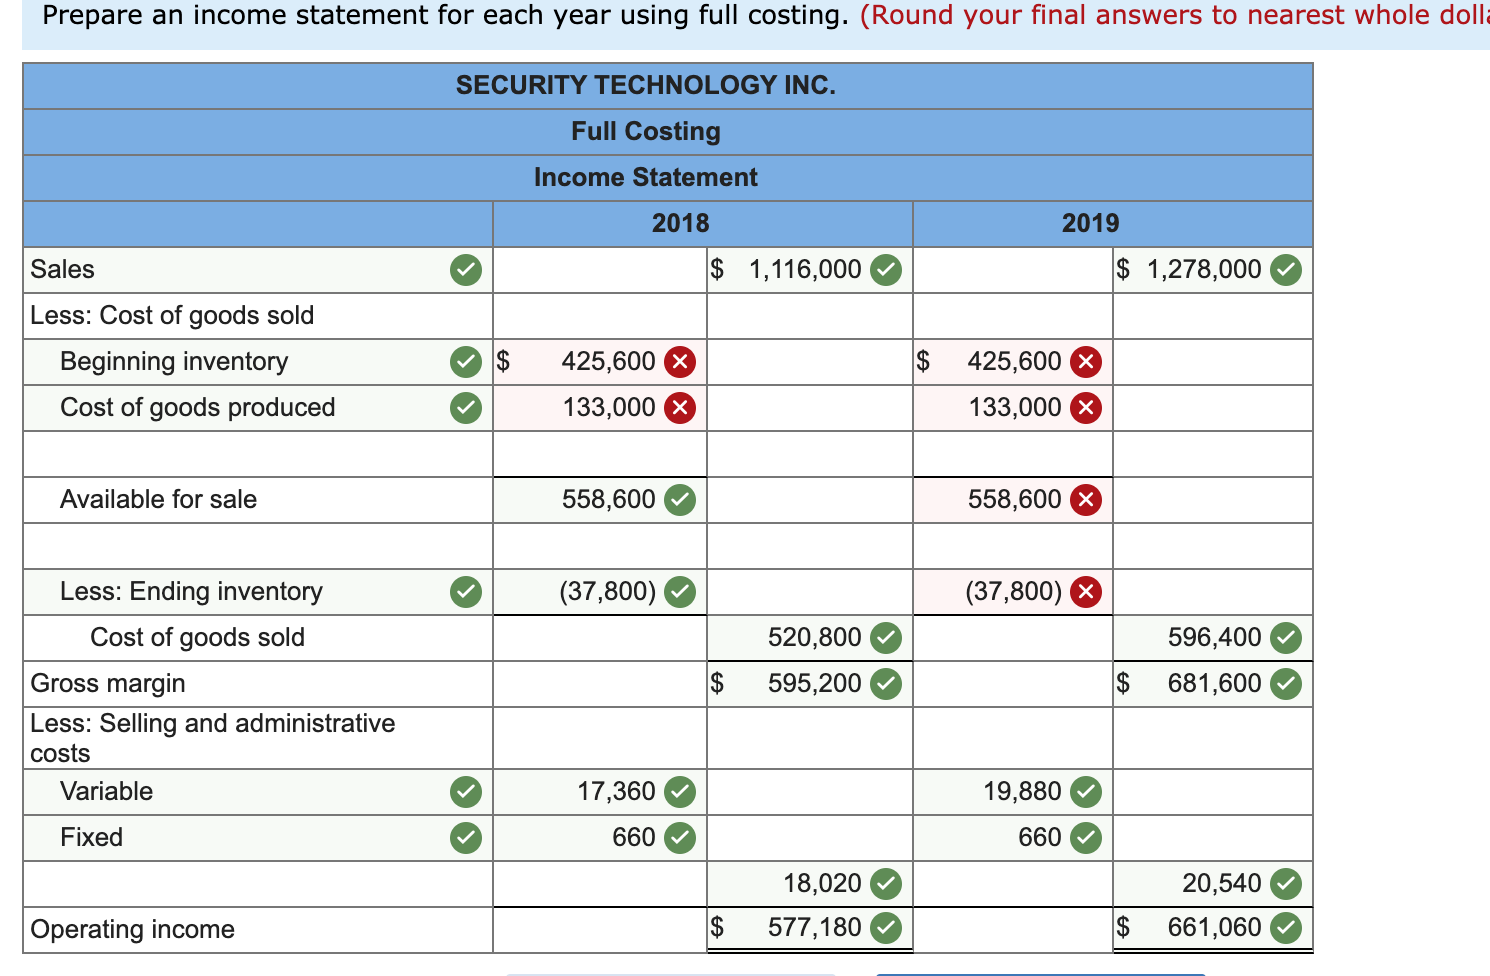Click the Full Costing header row
This screenshot has height=976, width=1490.
tap(668, 131)
